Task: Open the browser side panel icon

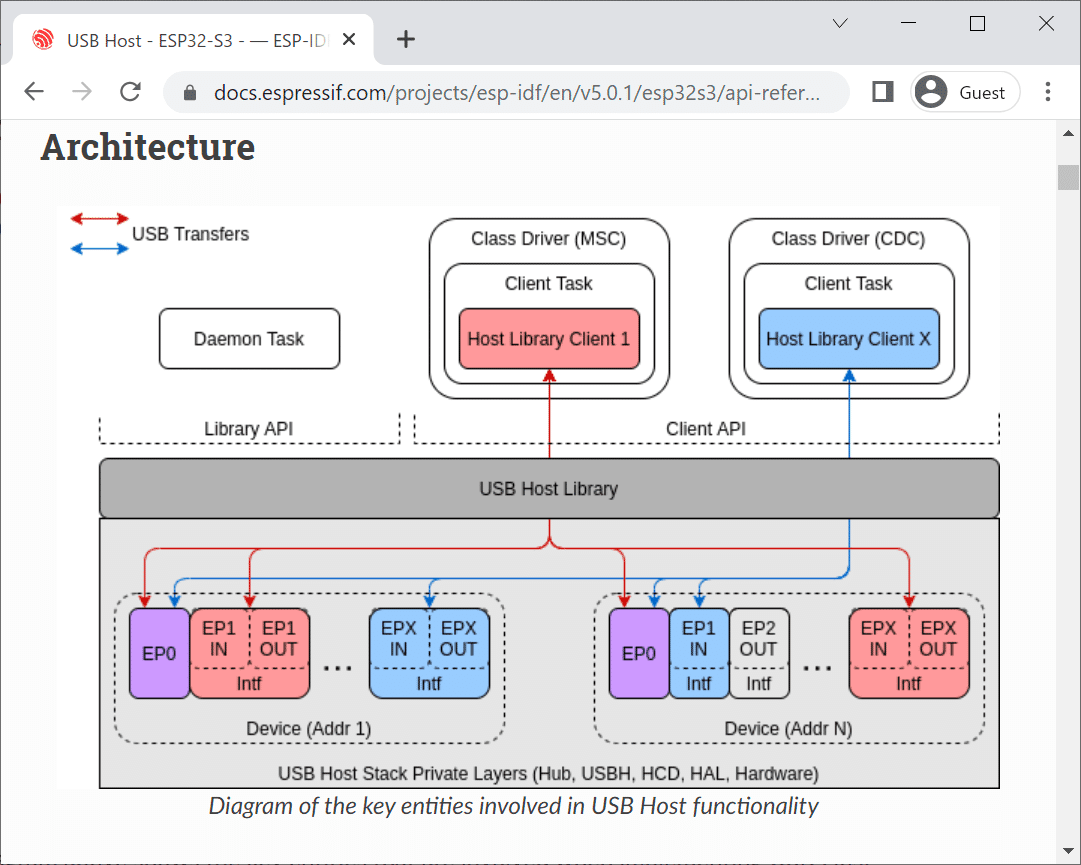Action: (x=881, y=91)
